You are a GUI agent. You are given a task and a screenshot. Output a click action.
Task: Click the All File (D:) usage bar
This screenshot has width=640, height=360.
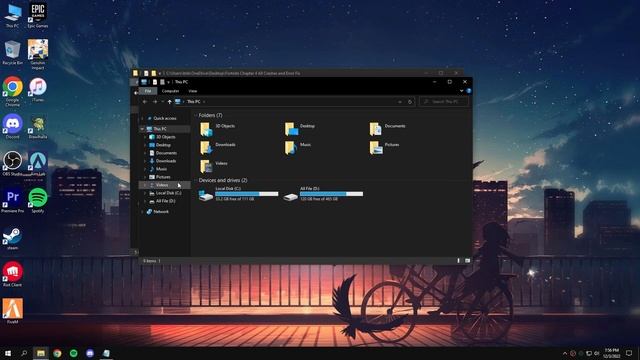[331, 194]
